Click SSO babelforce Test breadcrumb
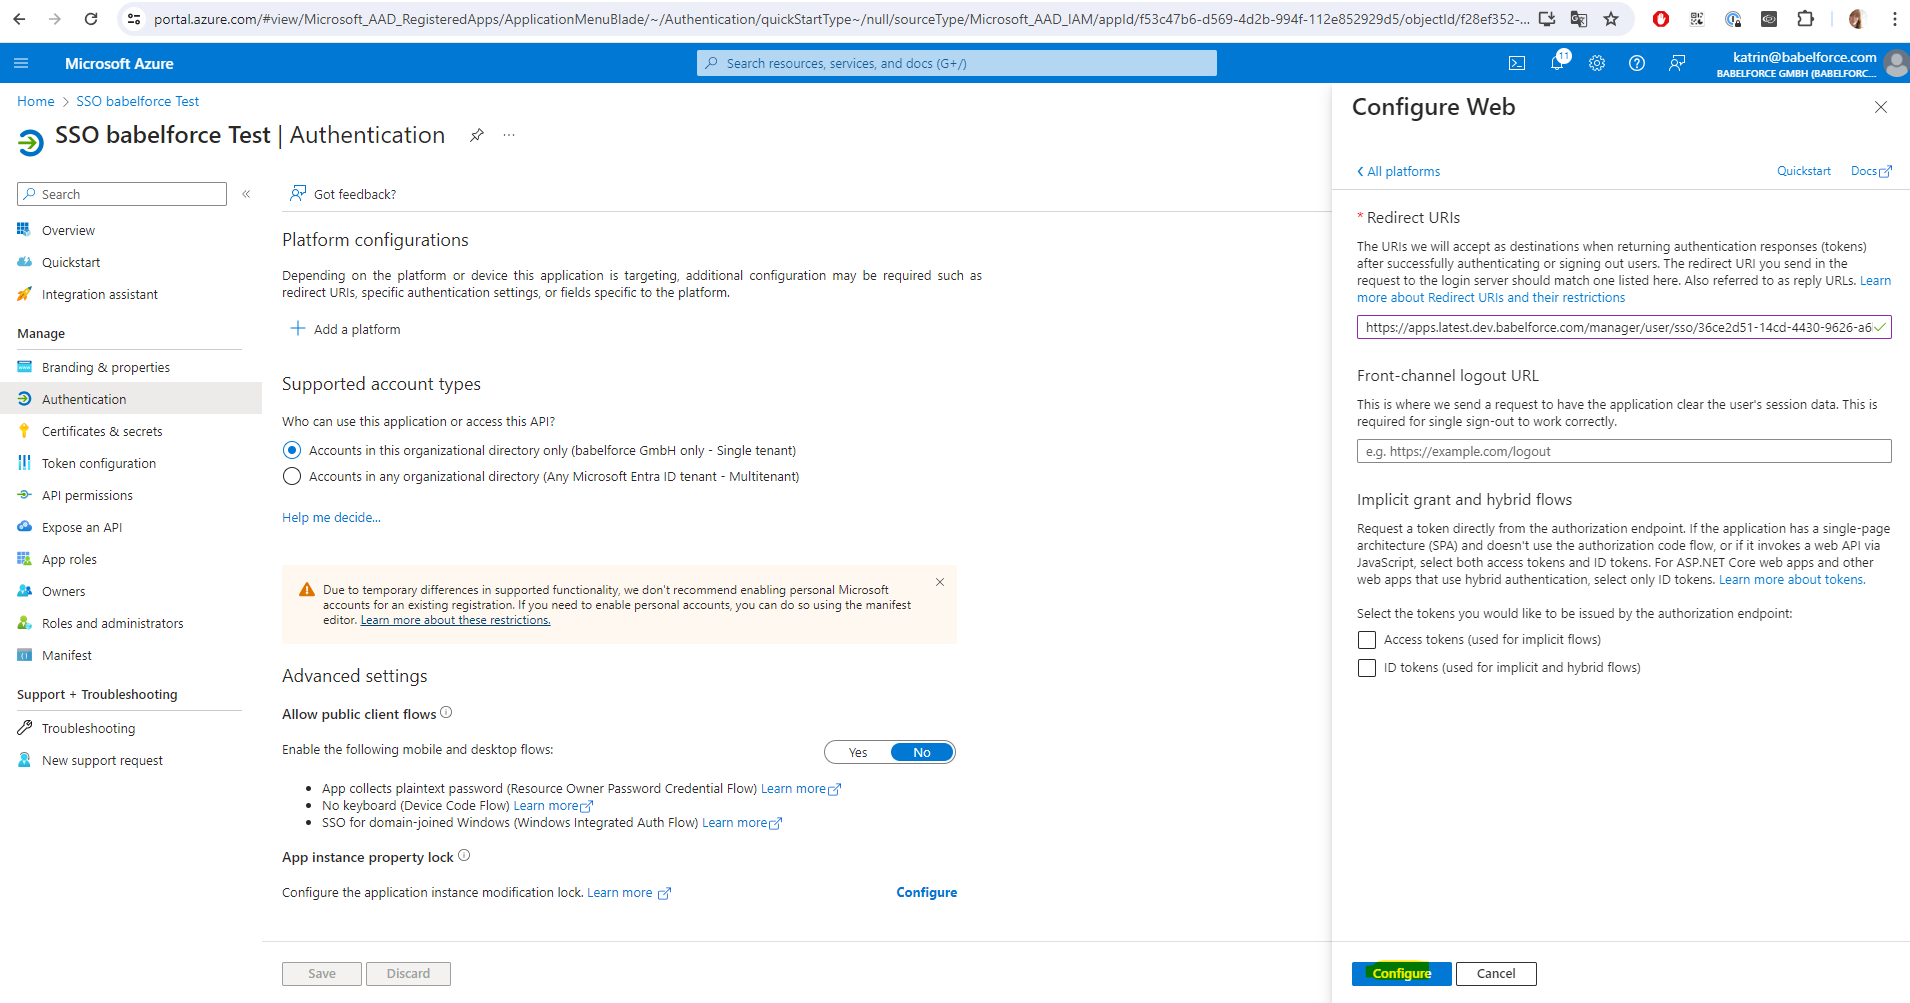Image resolution: width=1910 pixels, height=1003 pixels. [x=138, y=101]
